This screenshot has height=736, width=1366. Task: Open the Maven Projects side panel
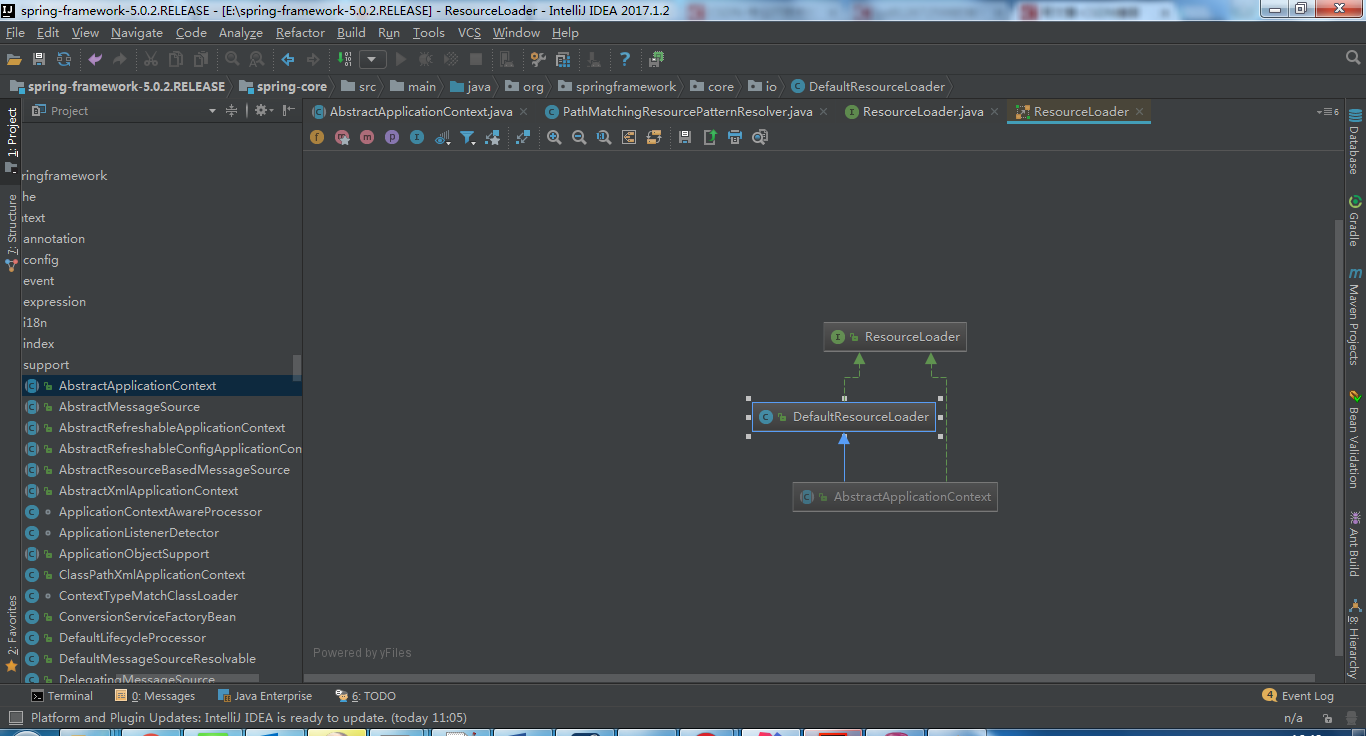tap(1355, 316)
